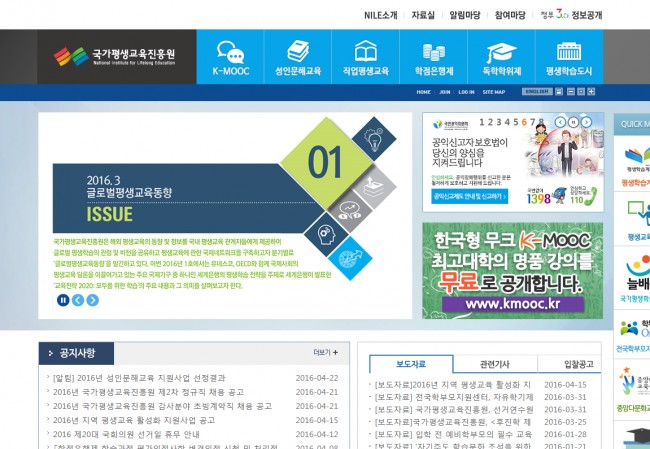Screen dimensions: 650x449
Task: Open the K-MOOC www.kmooc.kr banner
Action: point(512,271)
